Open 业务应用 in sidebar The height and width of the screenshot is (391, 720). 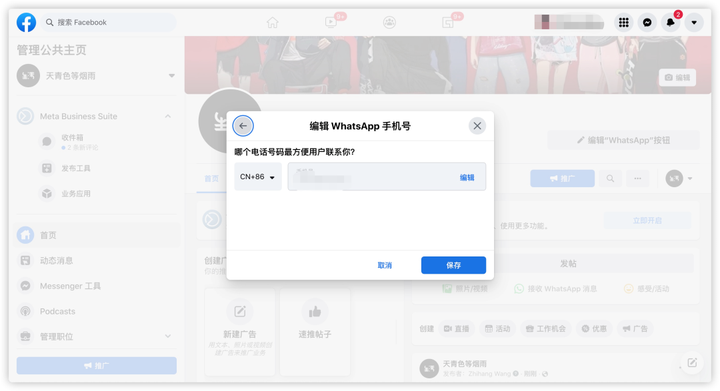[76, 194]
